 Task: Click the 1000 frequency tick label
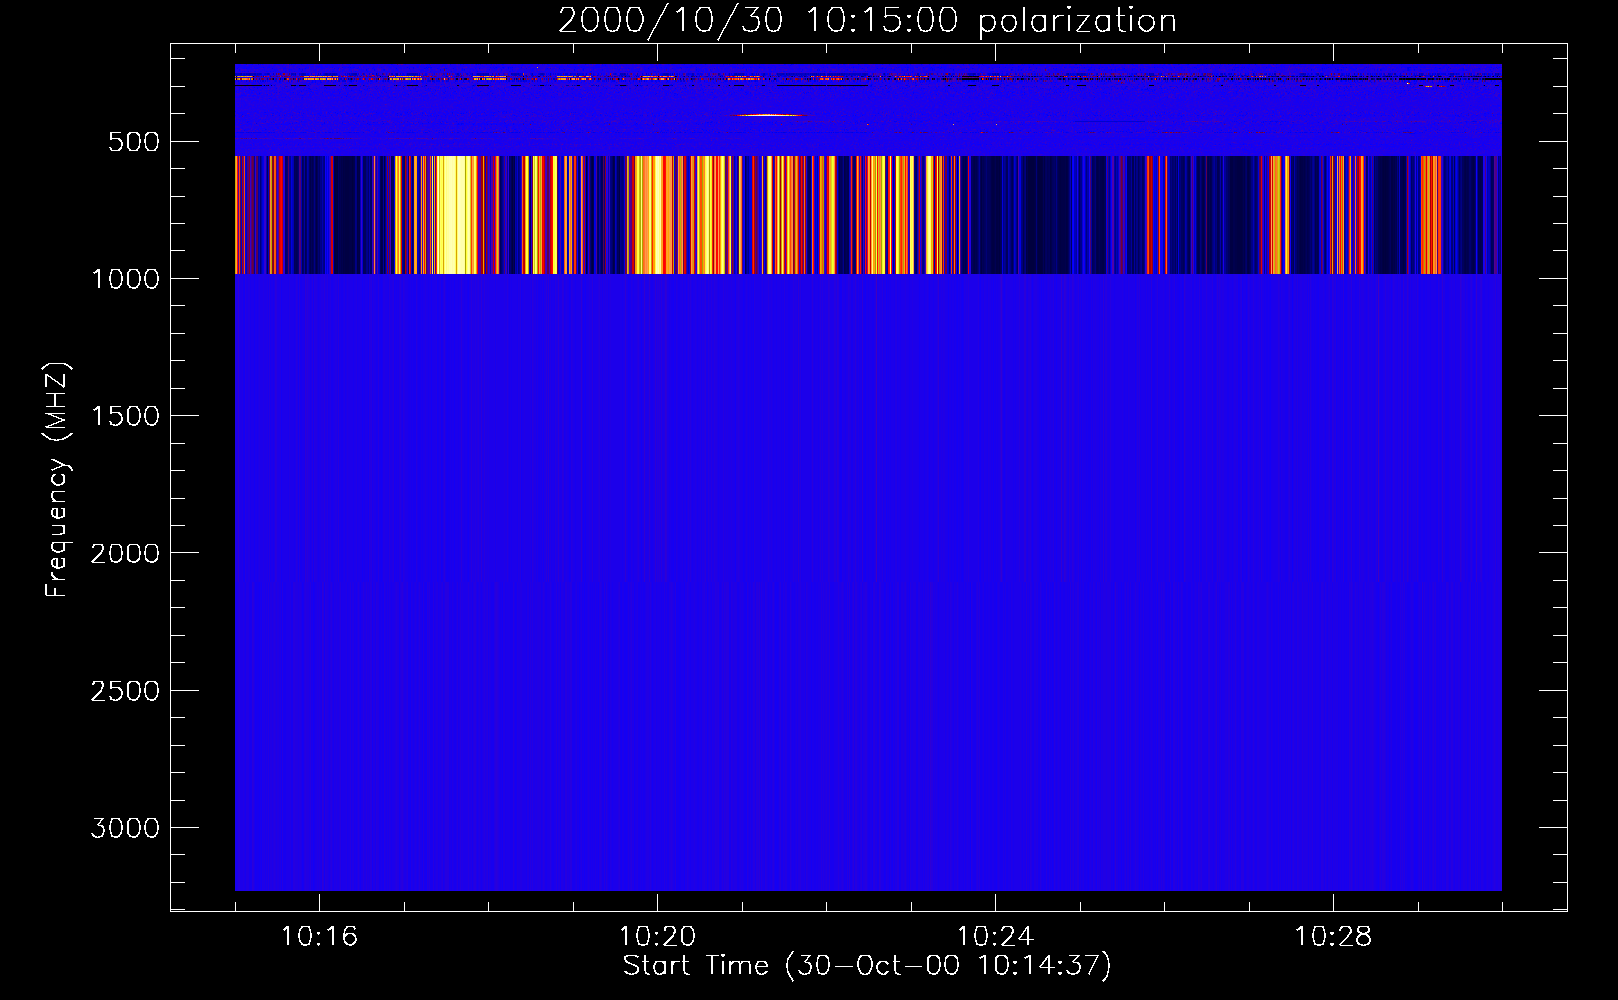pyautogui.click(x=125, y=279)
